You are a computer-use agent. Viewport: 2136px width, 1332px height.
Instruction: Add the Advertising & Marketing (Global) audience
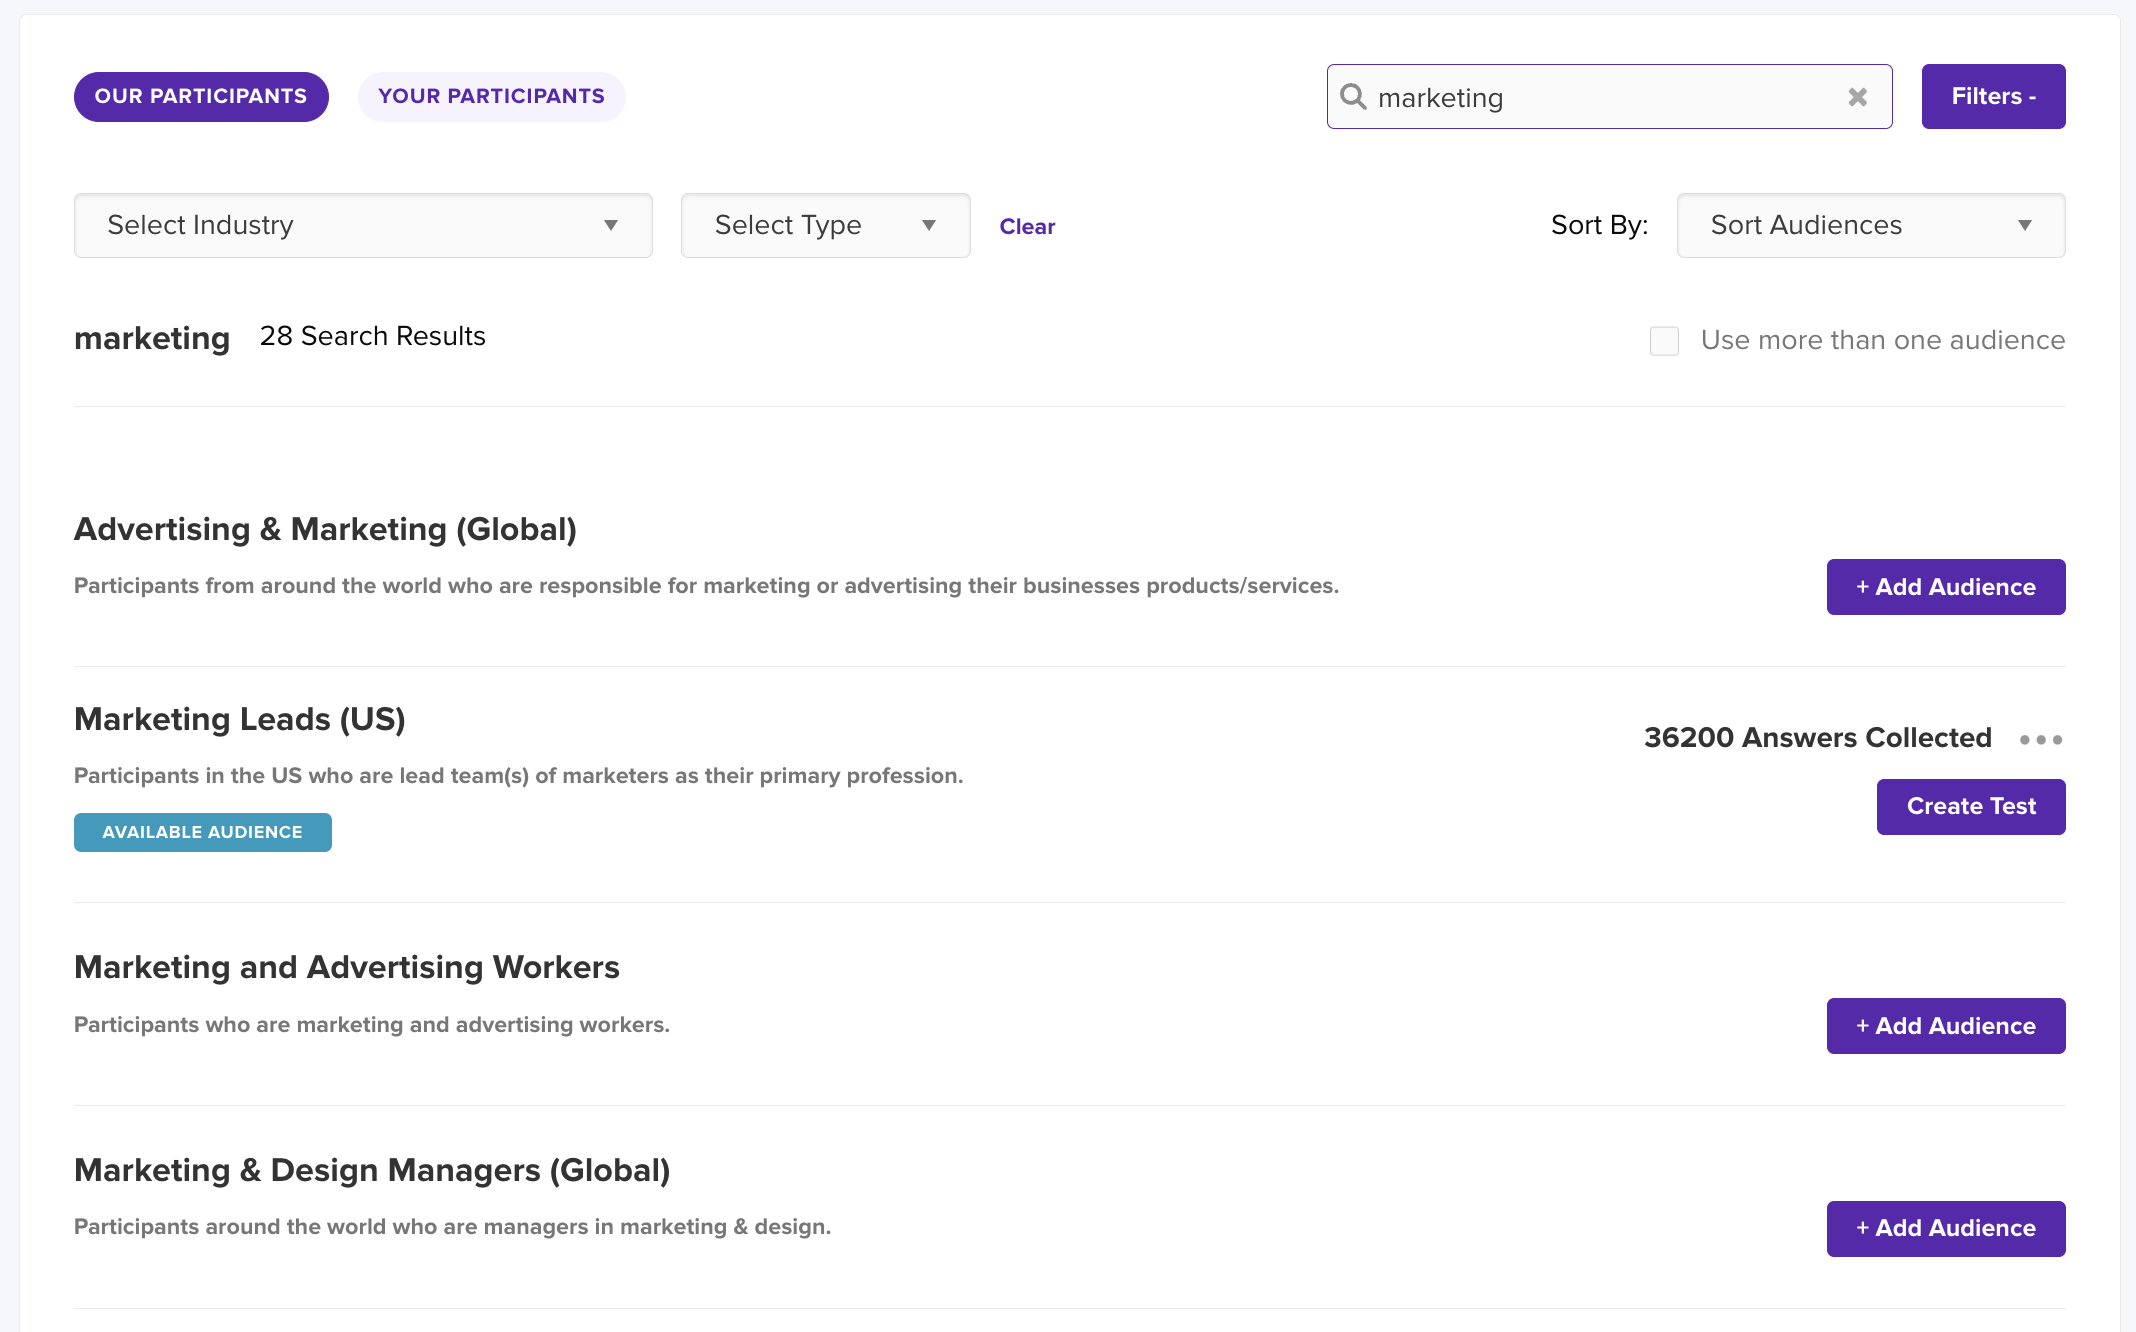coord(1945,587)
